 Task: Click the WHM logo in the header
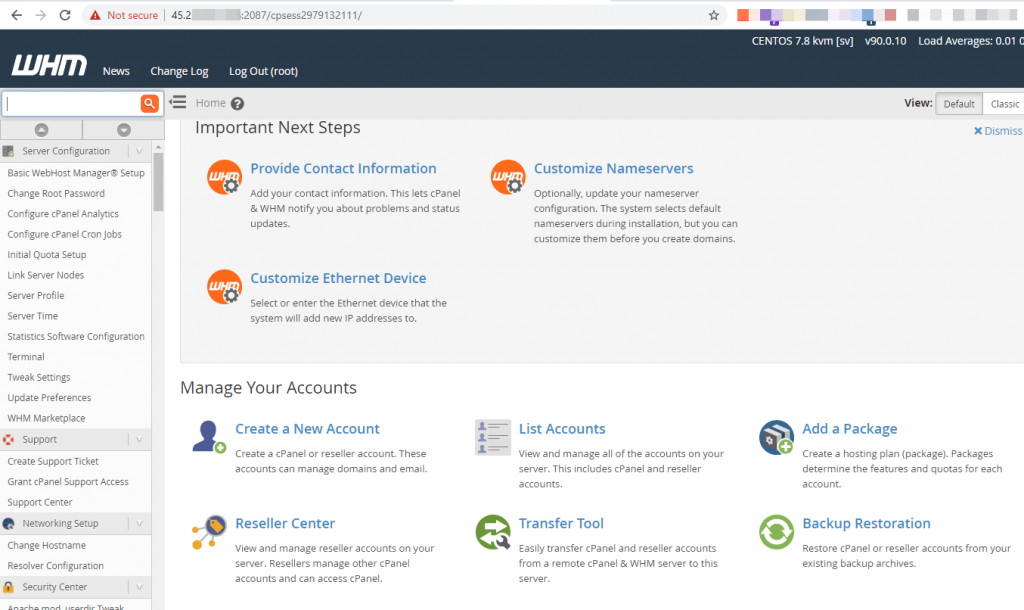tap(49, 65)
